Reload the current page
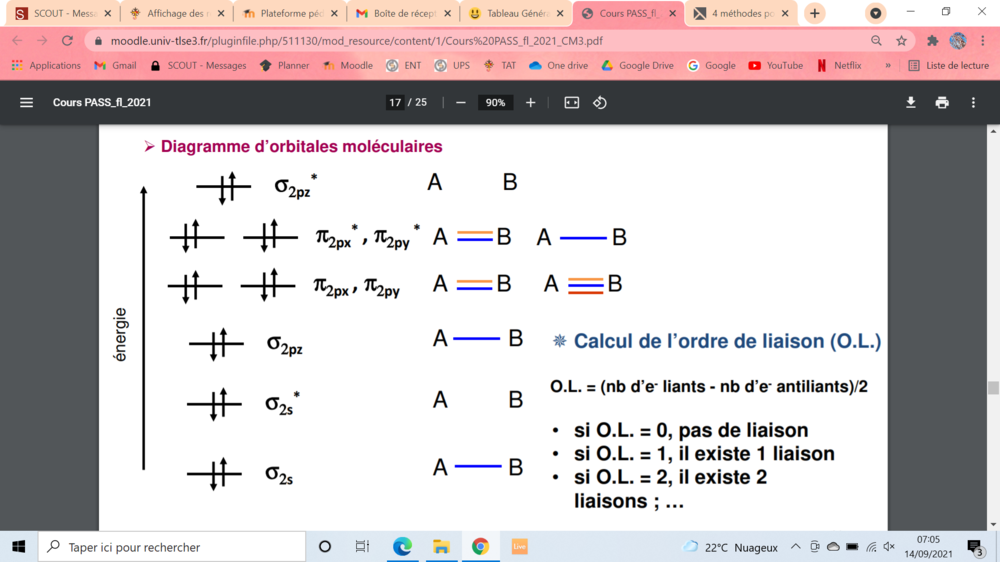 coord(67,41)
